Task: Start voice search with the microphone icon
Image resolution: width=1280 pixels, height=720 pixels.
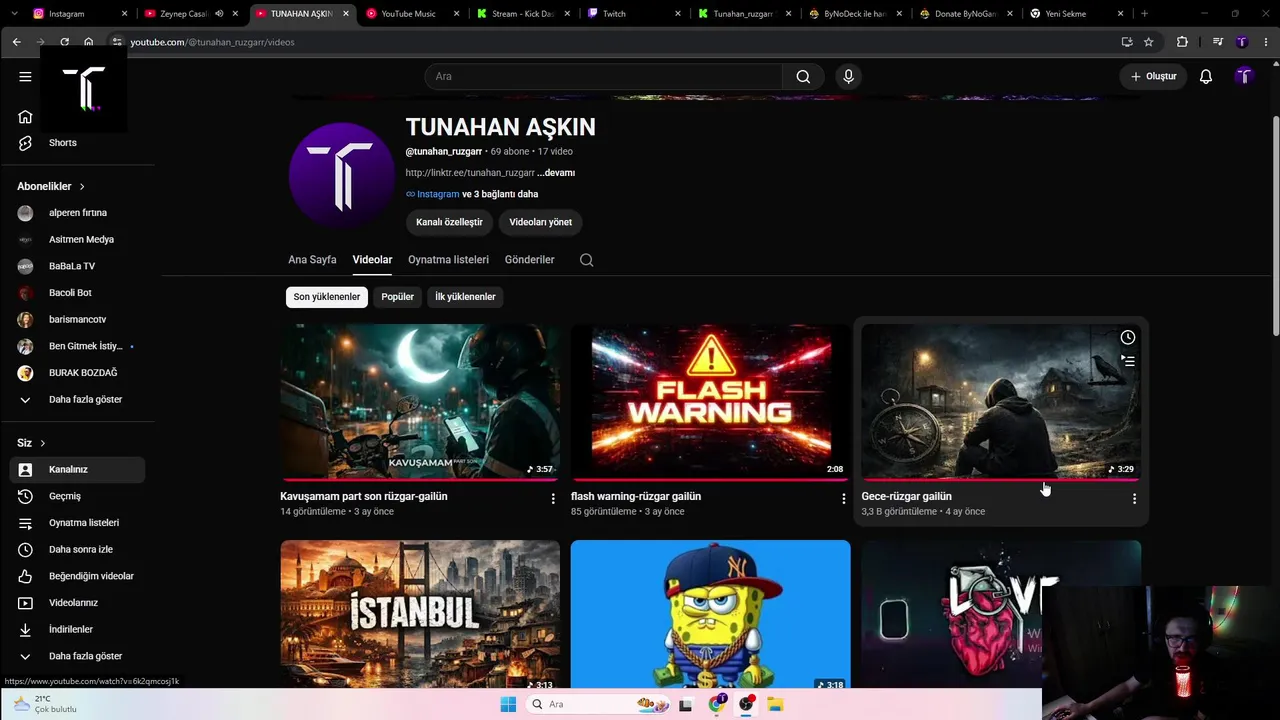Action: pos(848,76)
